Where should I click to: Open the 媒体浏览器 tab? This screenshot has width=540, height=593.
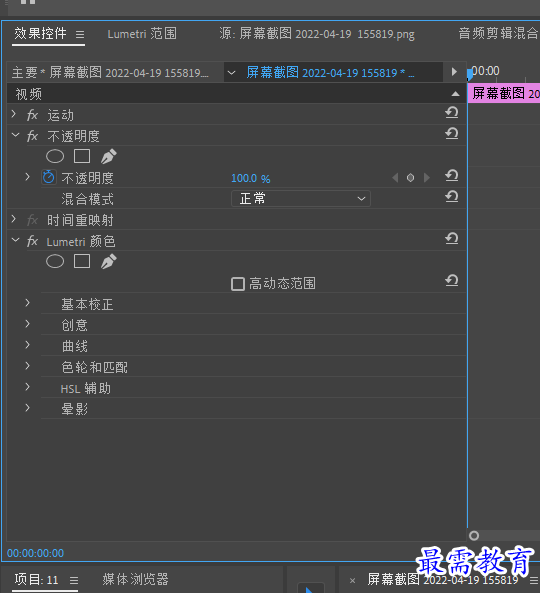(x=135, y=579)
